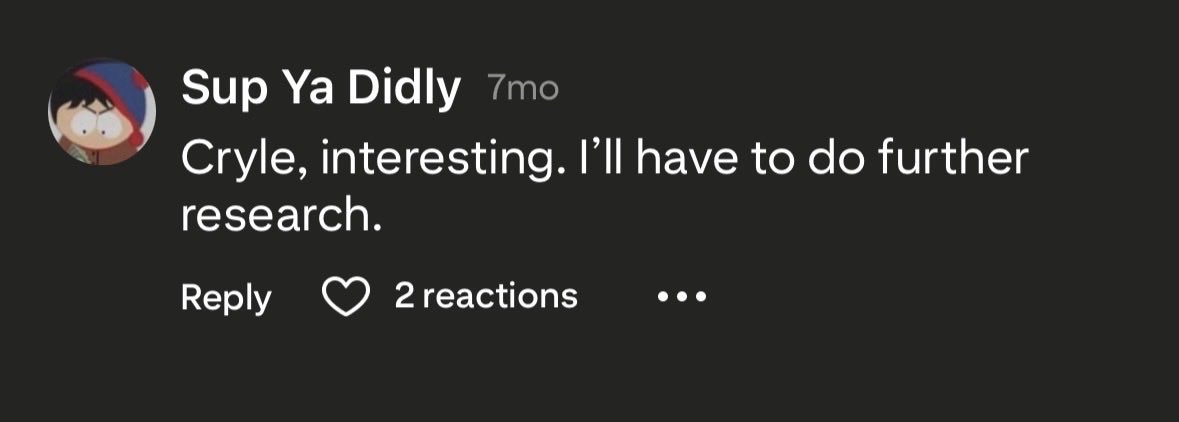Click the 7mo timestamp
This screenshot has width=1179, height=422.
[x=523, y=90]
